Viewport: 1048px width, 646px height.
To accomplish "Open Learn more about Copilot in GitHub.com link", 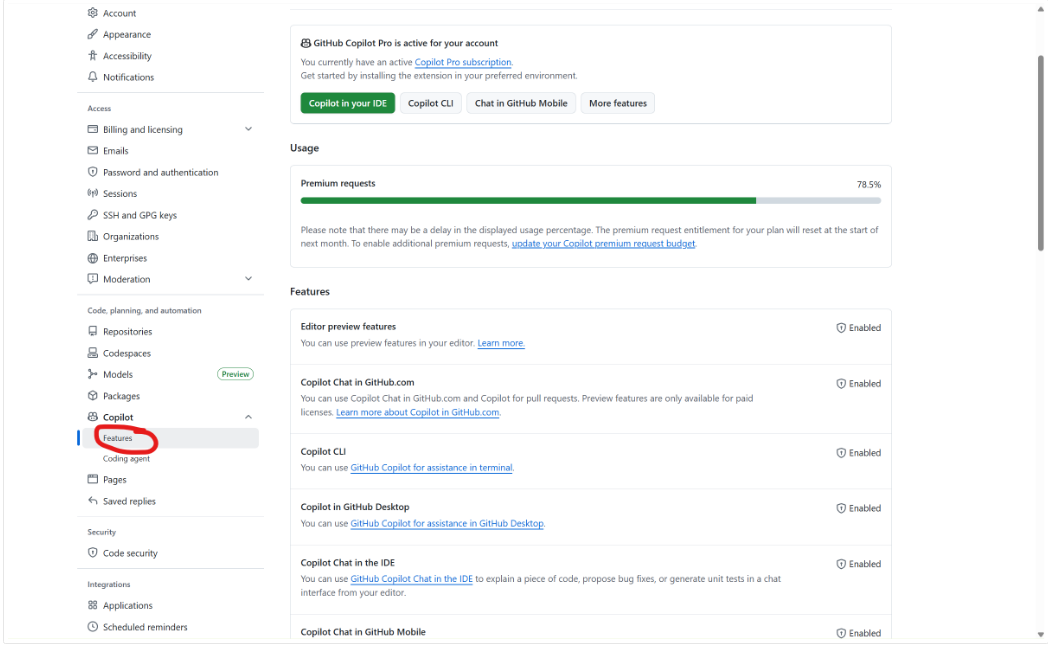I will click(x=418, y=412).
